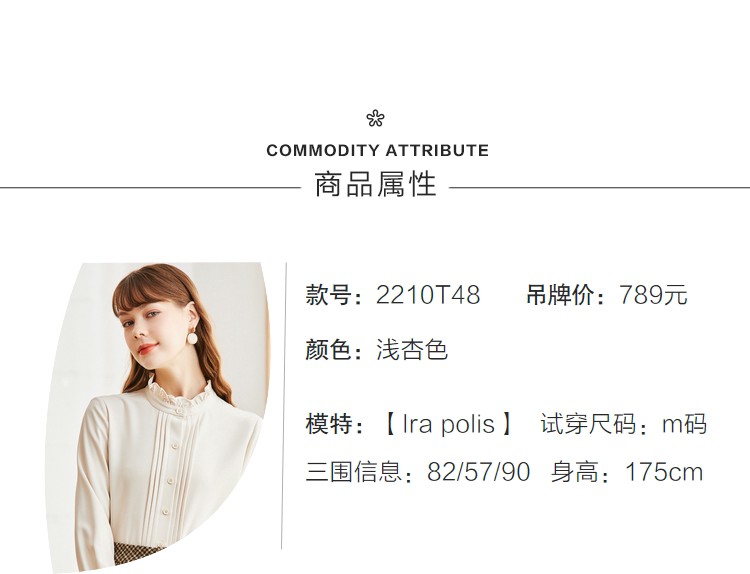
Task: Click the measurements 82/57/90
Action: pyautogui.click(x=478, y=472)
